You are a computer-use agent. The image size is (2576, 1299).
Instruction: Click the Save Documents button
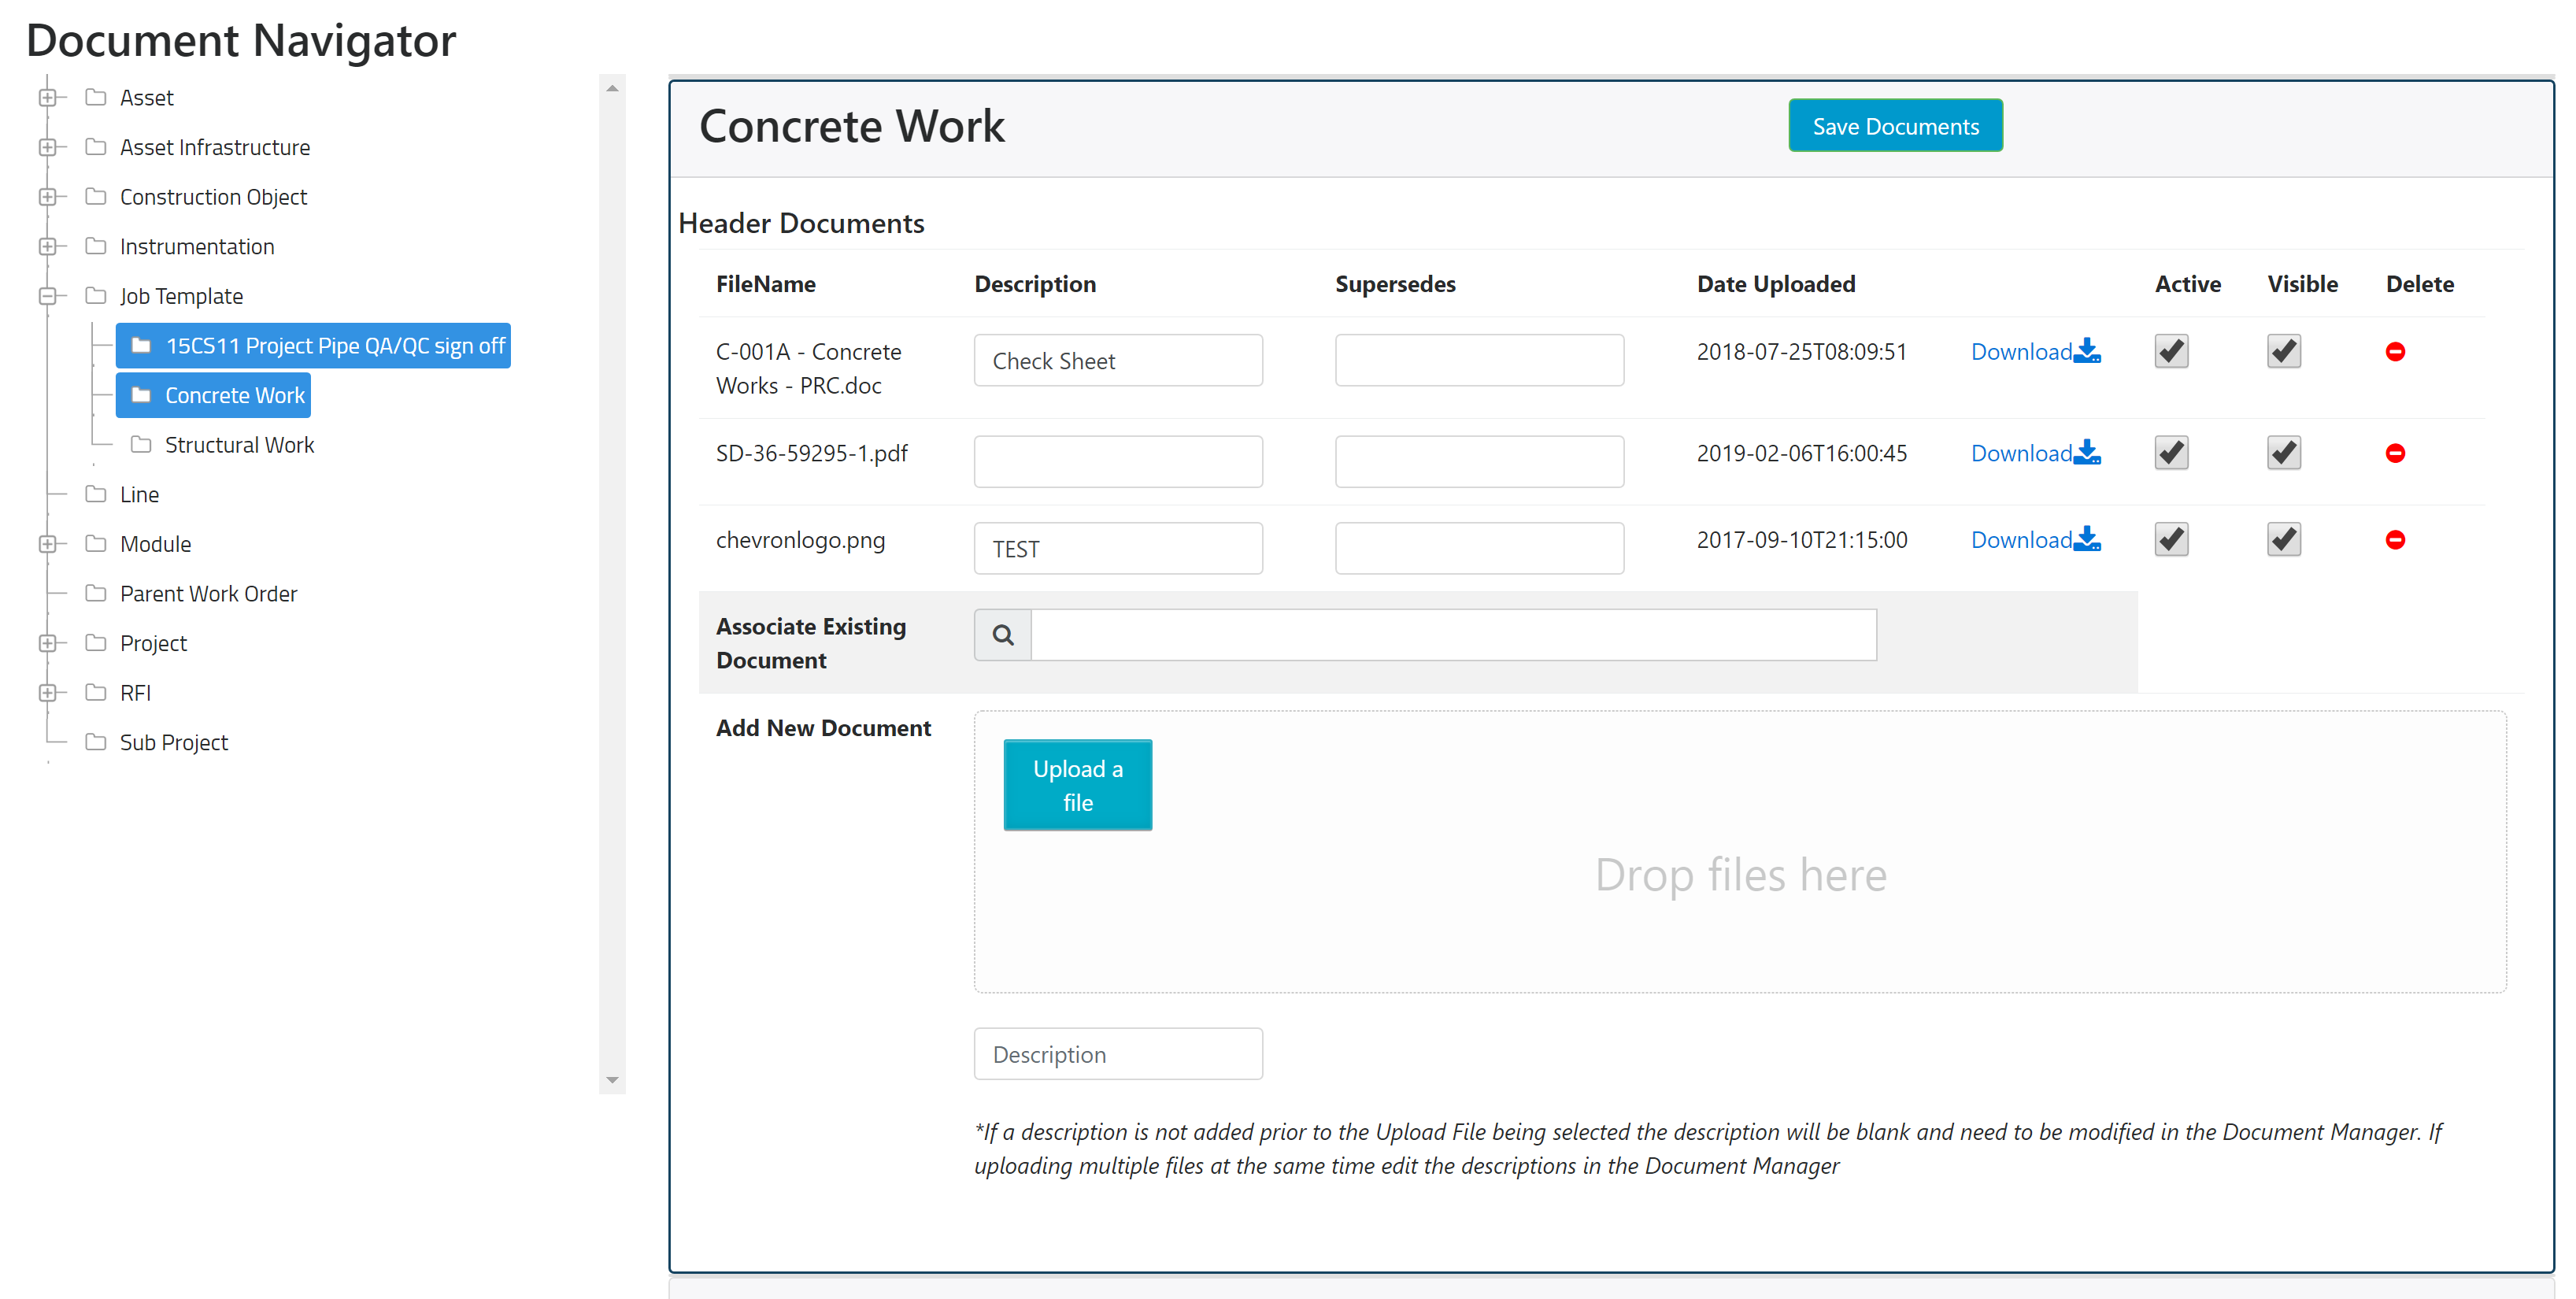tap(1895, 125)
